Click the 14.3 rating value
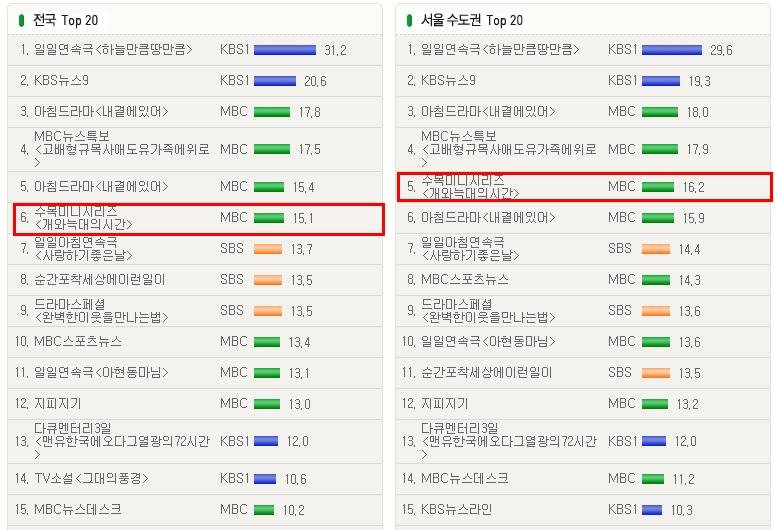 click(689, 280)
